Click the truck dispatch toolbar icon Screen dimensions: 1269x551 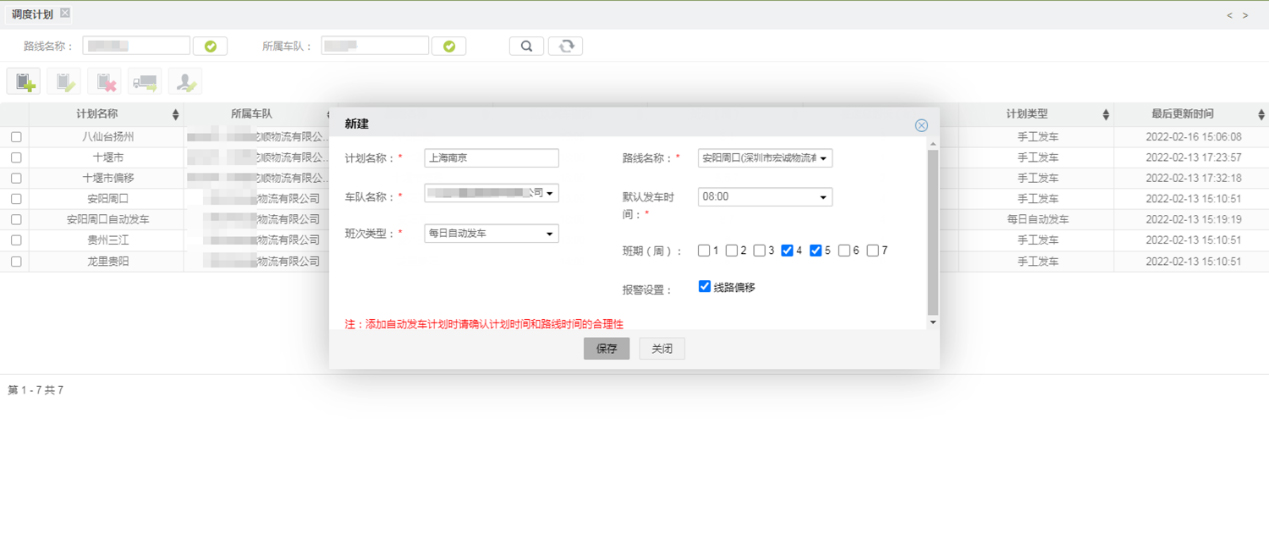click(x=144, y=82)
